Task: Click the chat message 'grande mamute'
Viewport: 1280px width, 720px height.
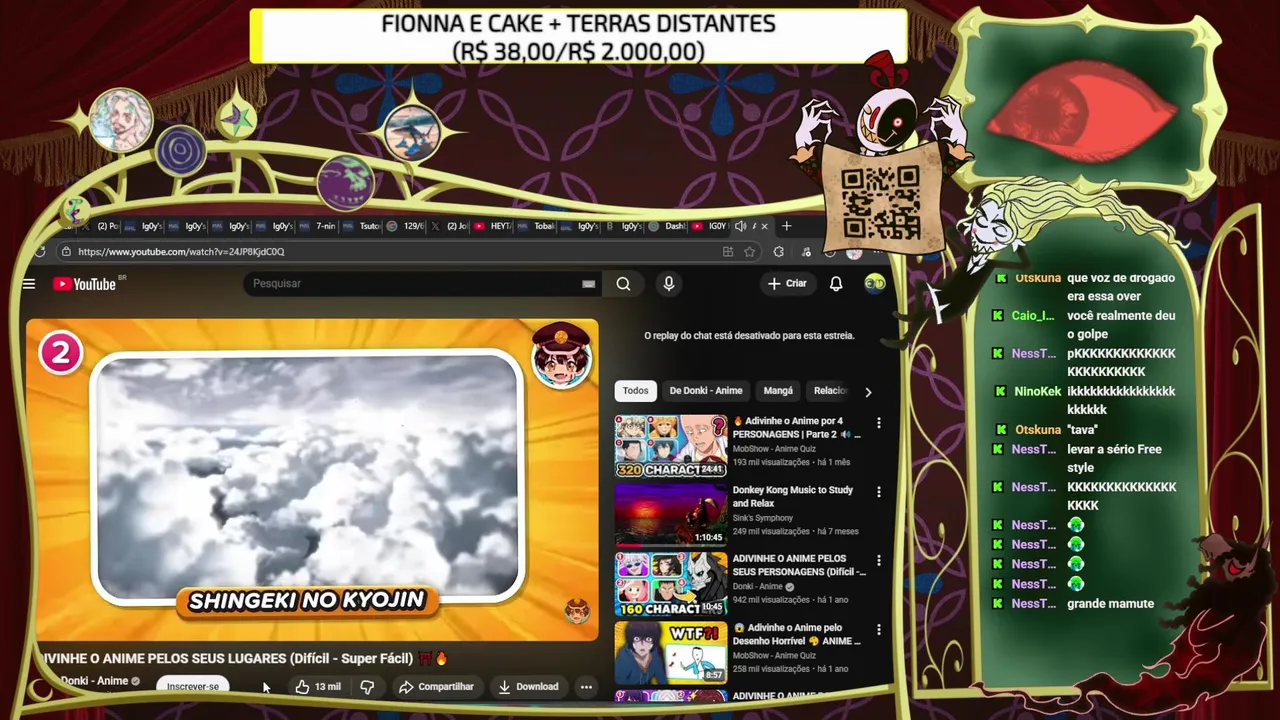Action: pos(1110,604)
